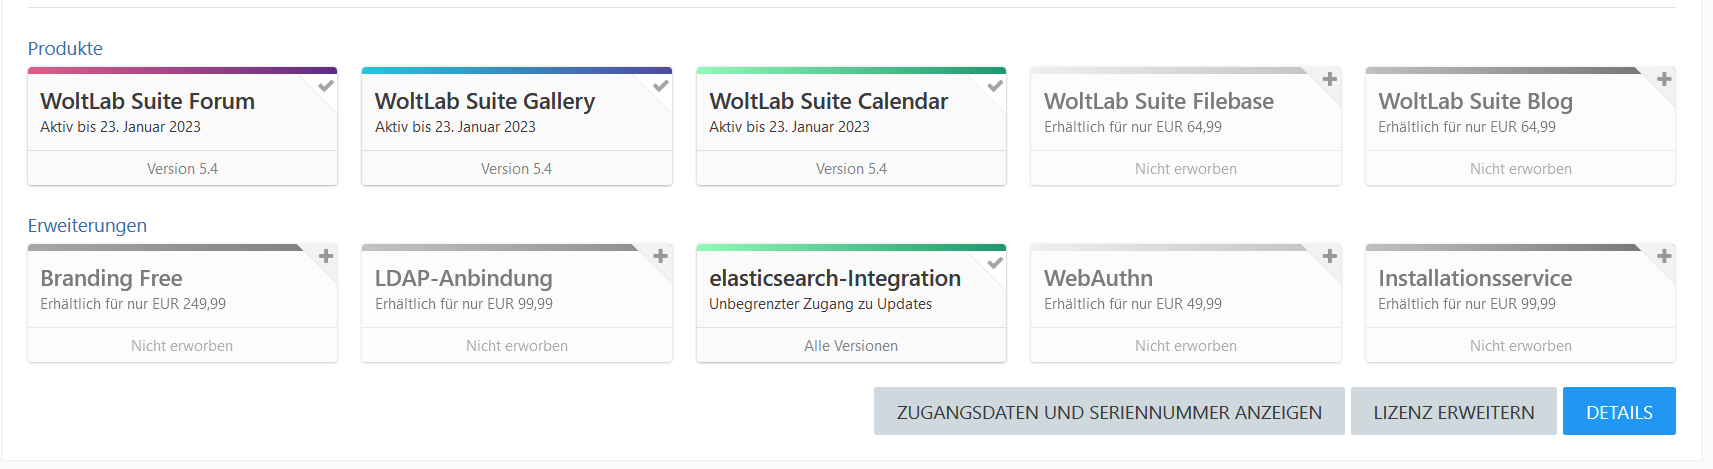
Task: Click Version 5.4 under WoltLab Suite Gallery
Action: click(x=516, y=169)
